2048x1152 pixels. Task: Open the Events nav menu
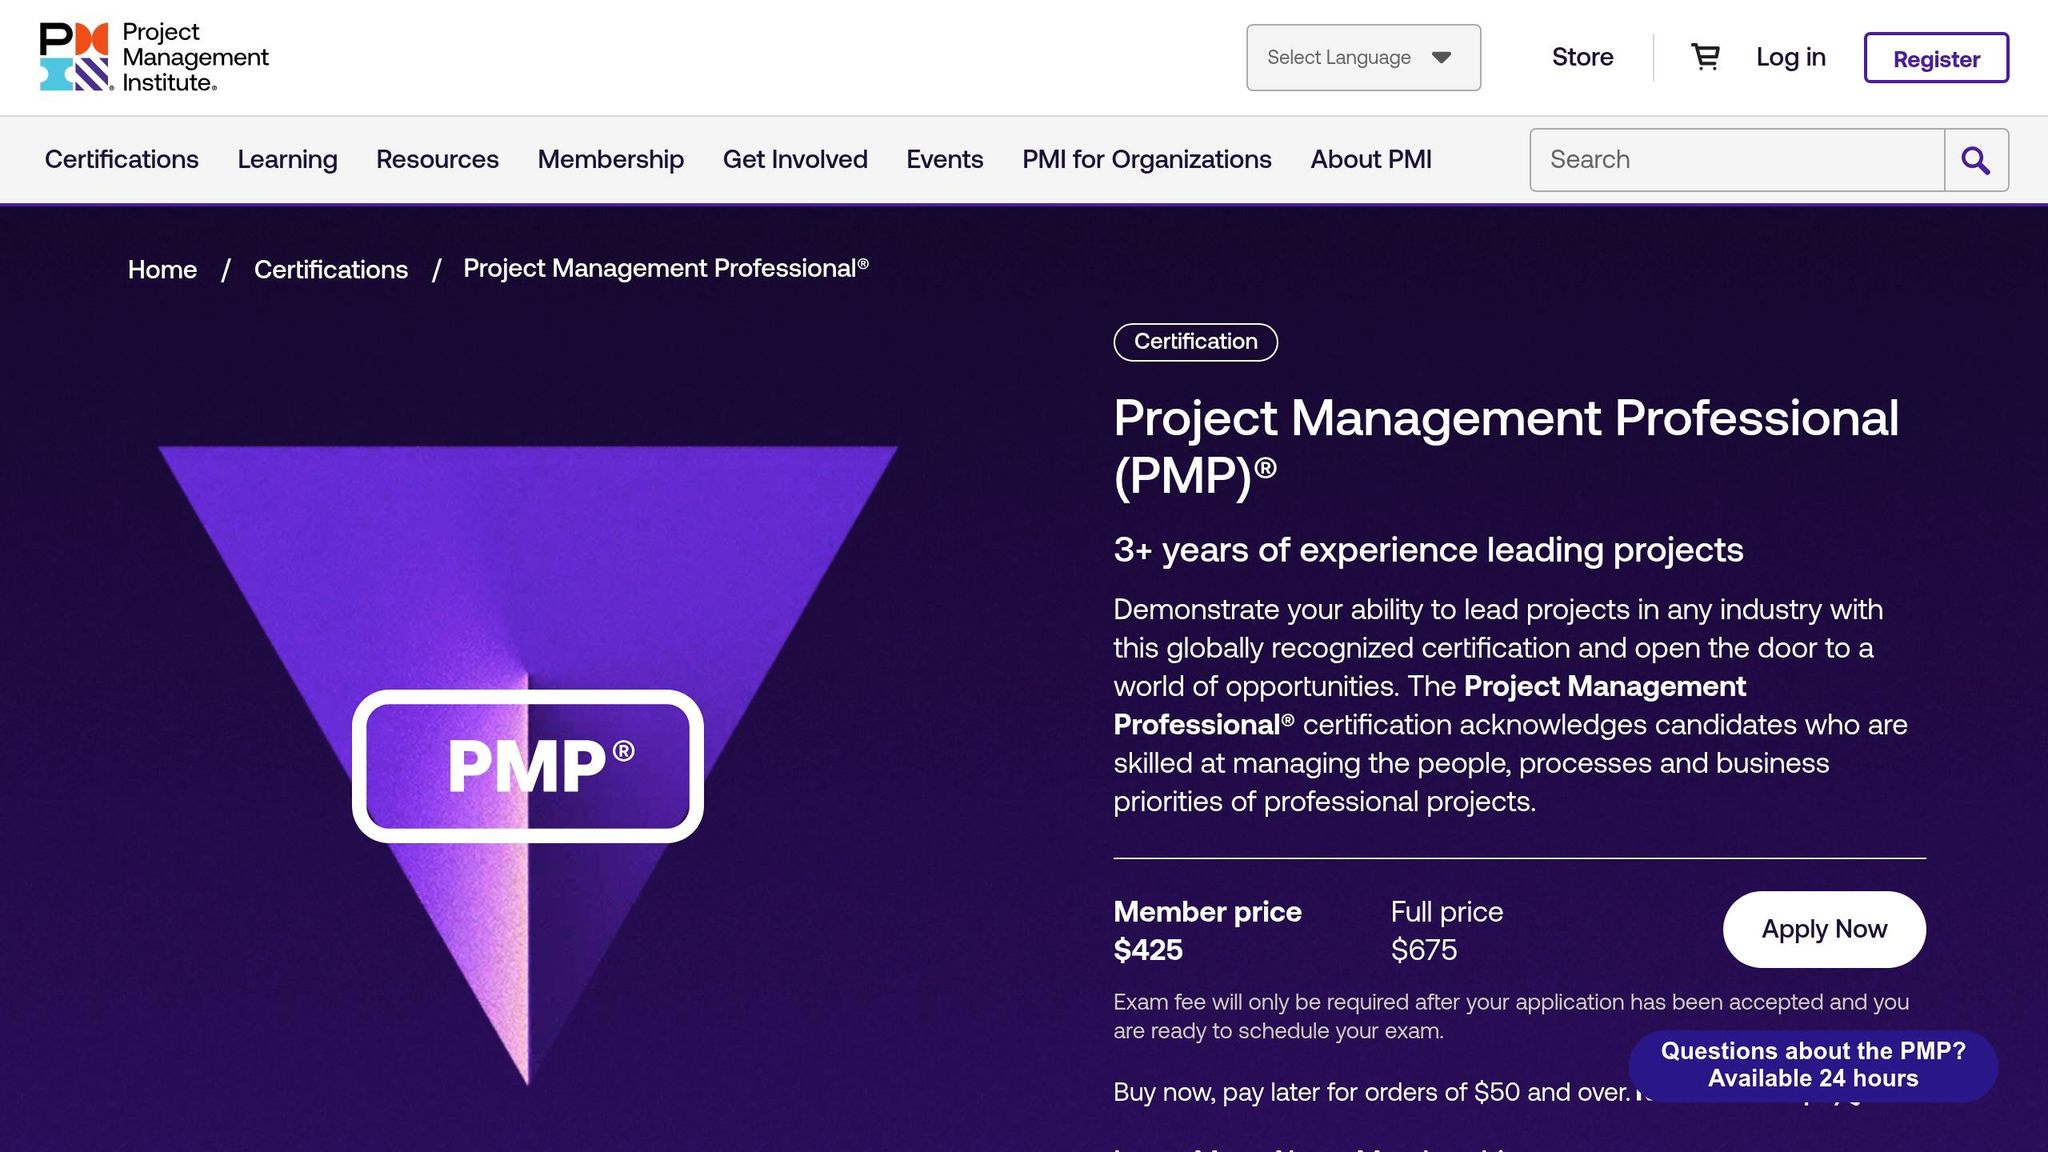click(945, 159)
